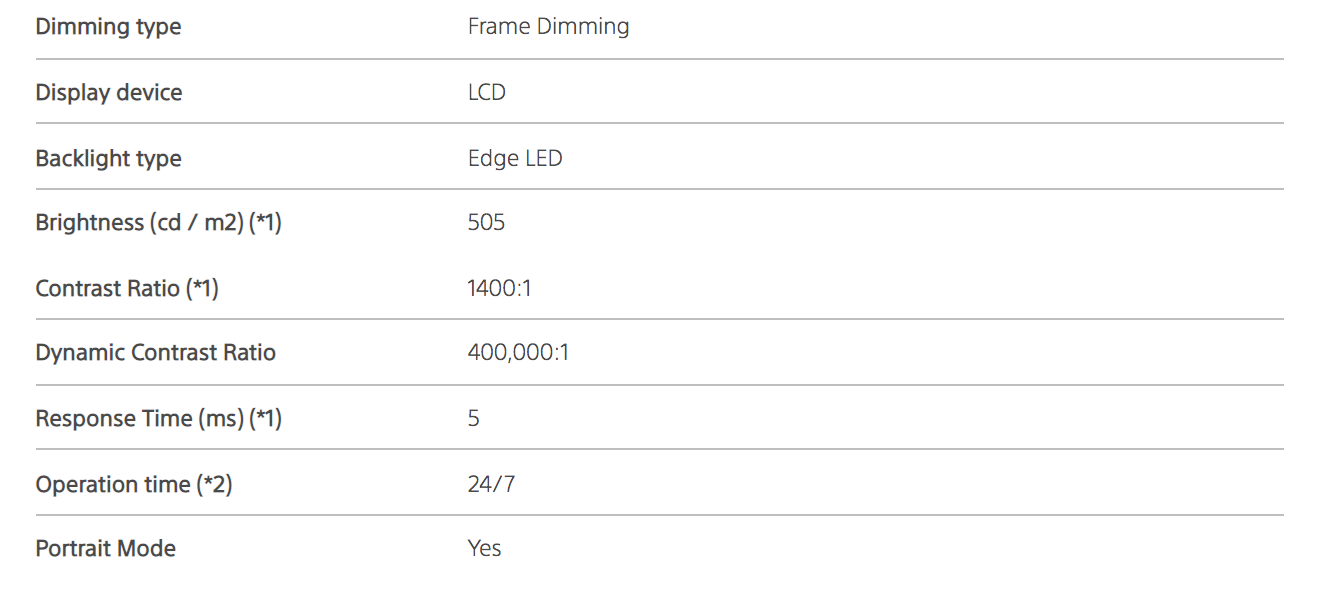Select the Edge LED value

pyautogui.click(x=514, y=159)
